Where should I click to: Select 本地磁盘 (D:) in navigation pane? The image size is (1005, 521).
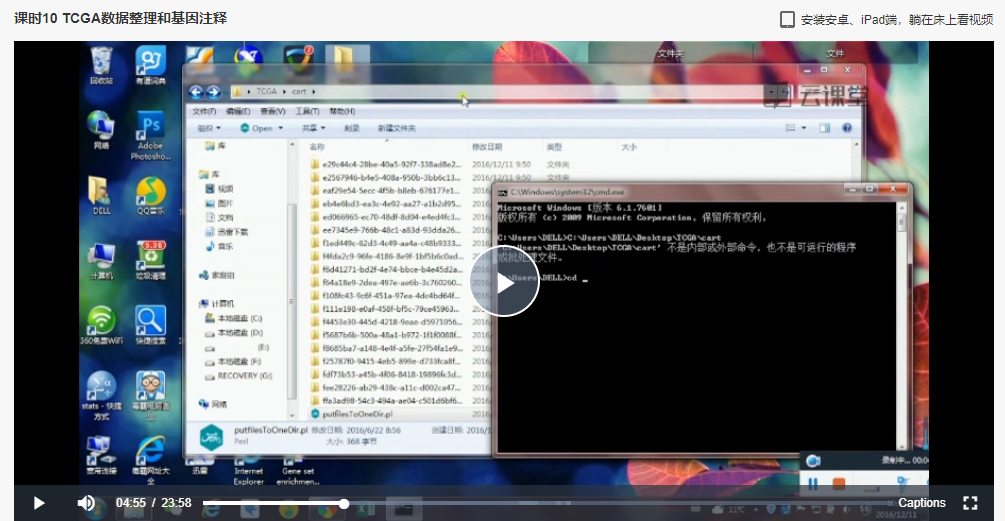pyautogui.click(x=233, y=333)
